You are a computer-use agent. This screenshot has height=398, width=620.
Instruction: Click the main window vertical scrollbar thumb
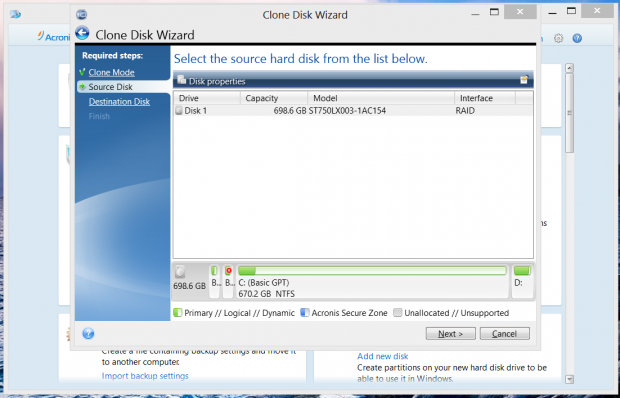click(569, 113)
